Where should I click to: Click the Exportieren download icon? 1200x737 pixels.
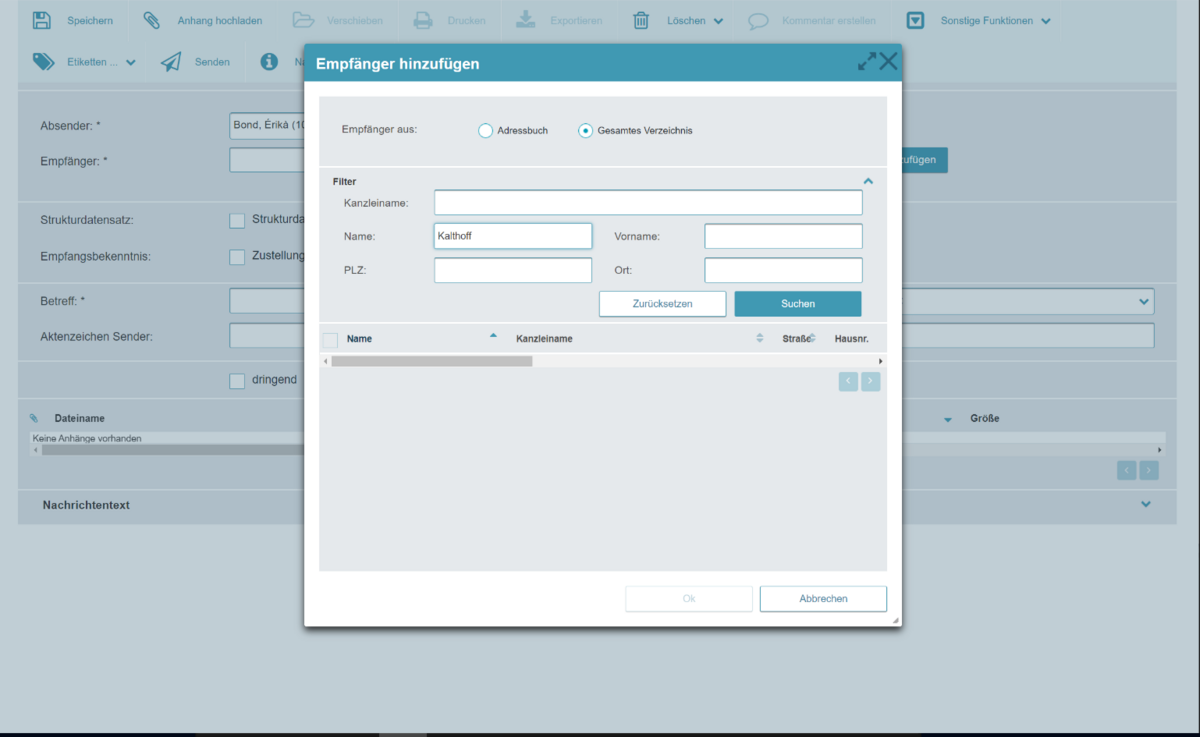click(x=525, y=20)
